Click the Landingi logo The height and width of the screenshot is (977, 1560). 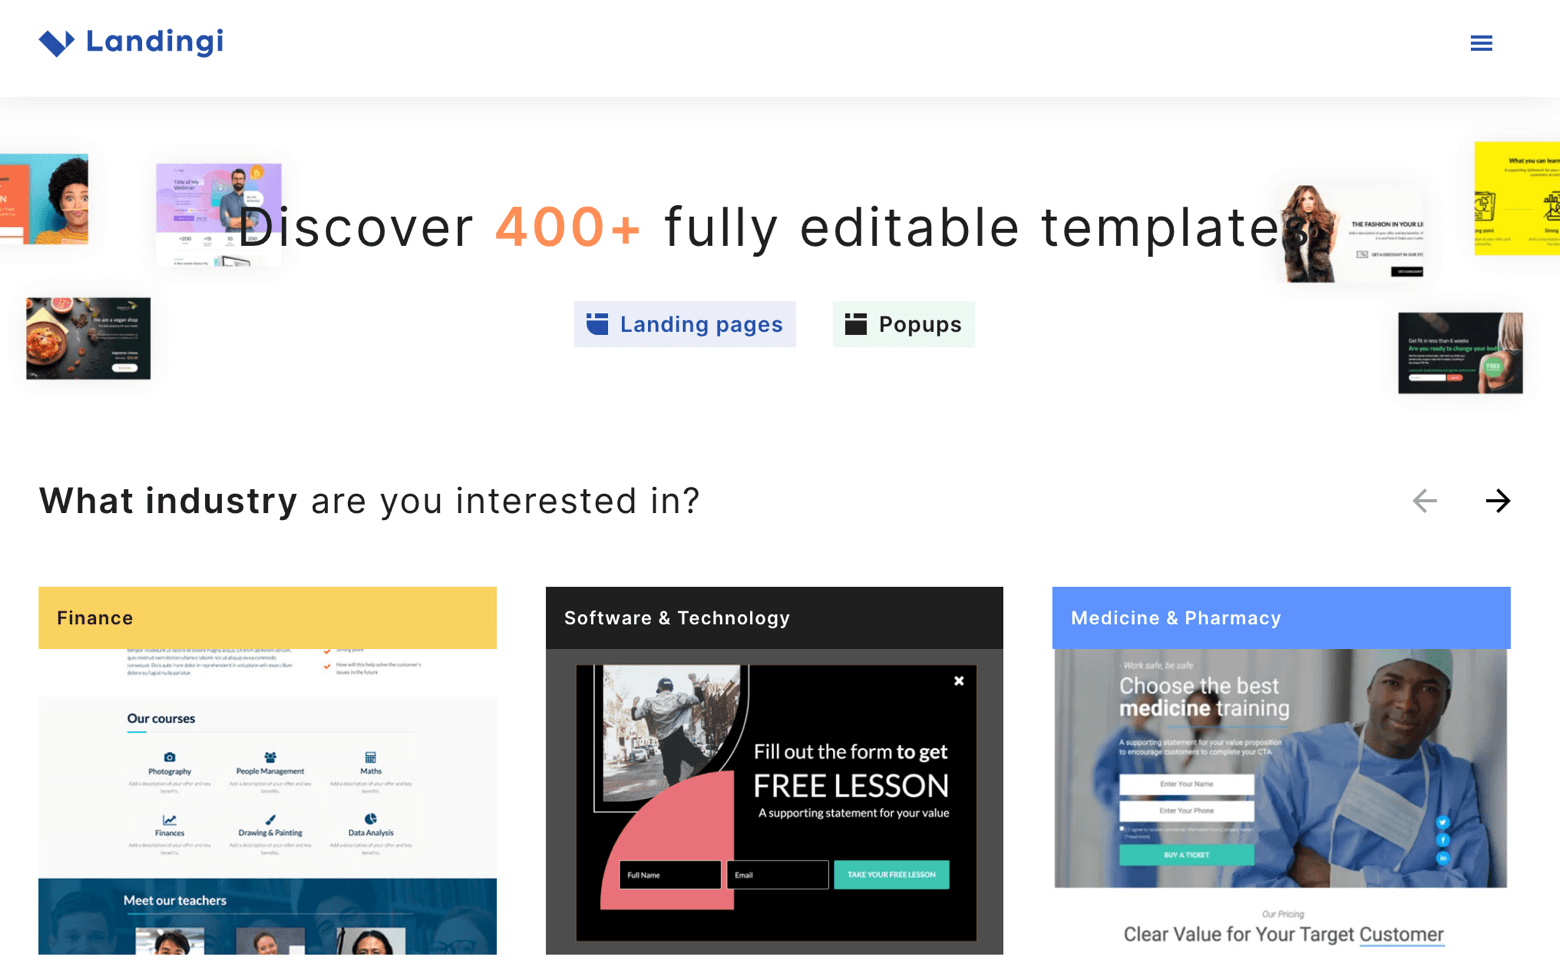tap(131, 42)
